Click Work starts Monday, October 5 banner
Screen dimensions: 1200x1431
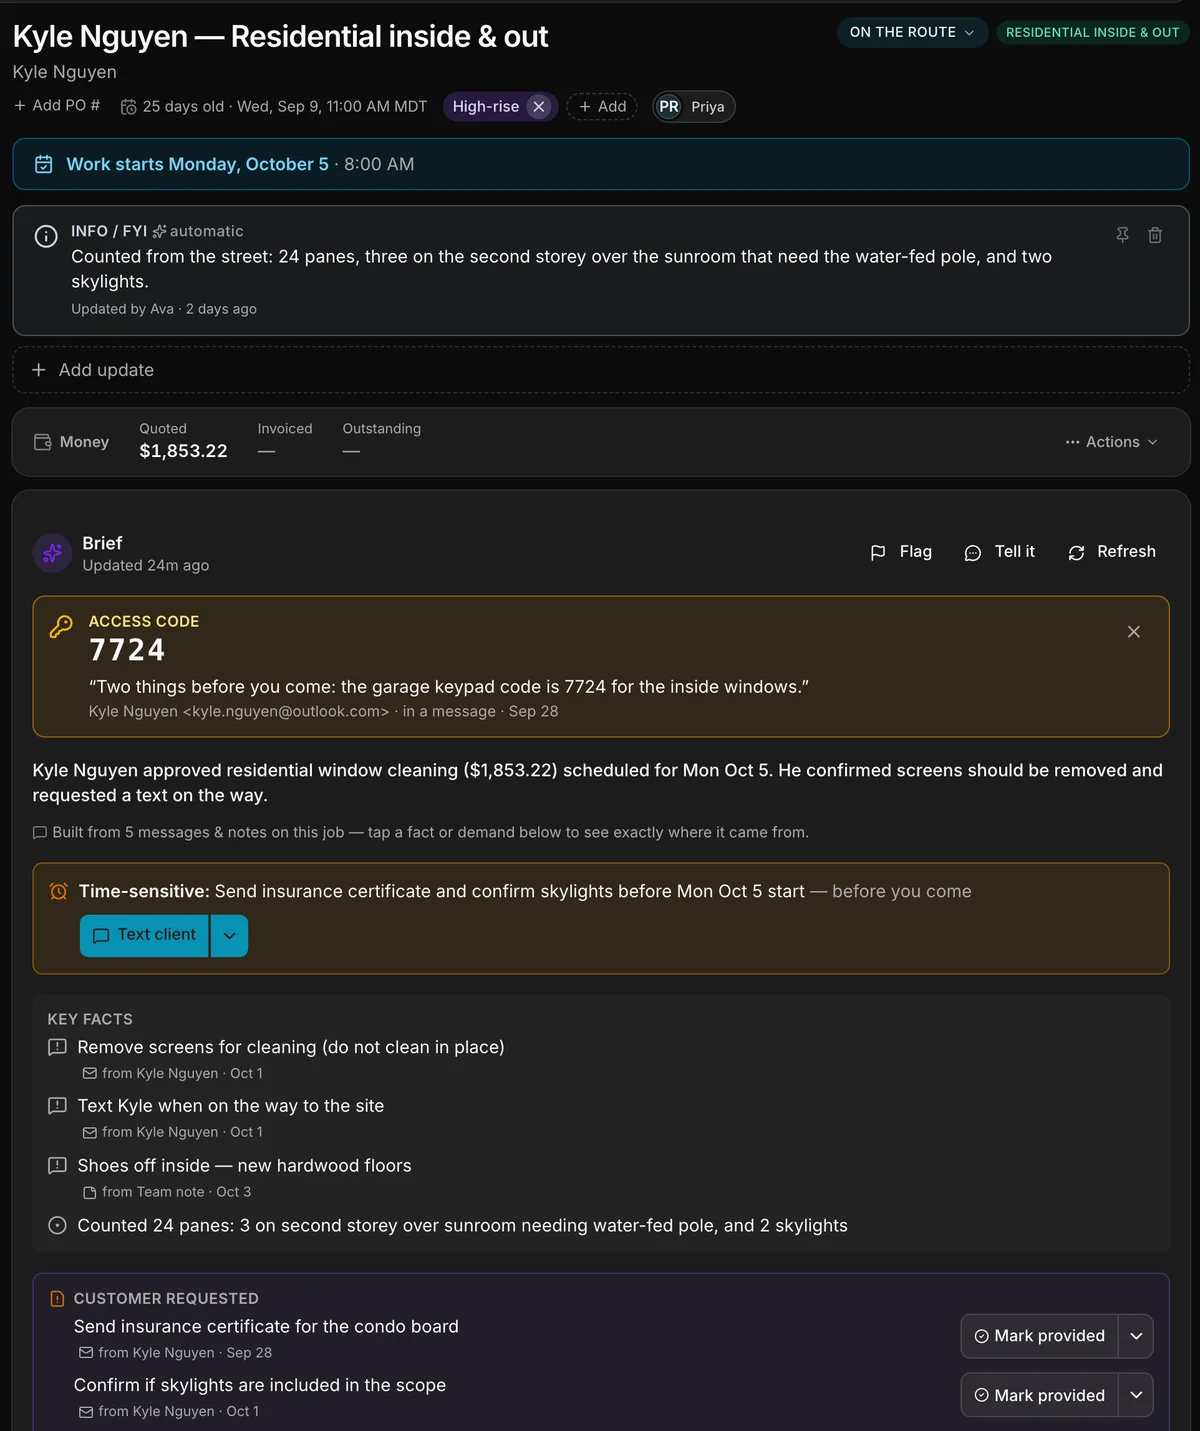coord(601,164)
